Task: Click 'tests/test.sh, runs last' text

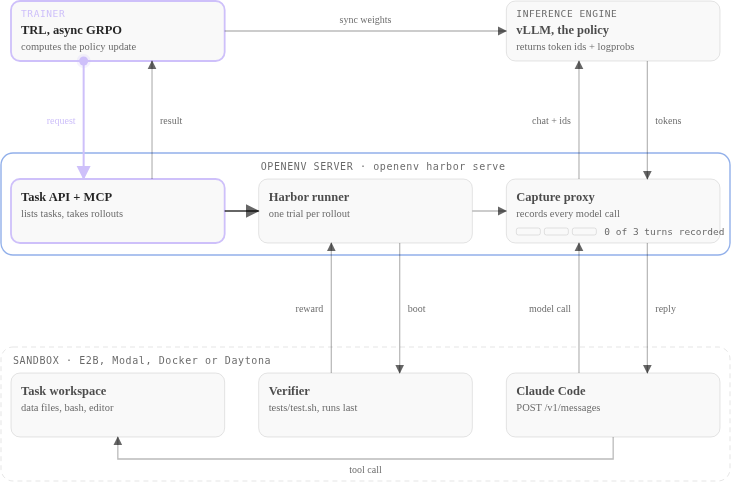Action: click(x=313, y=407)
